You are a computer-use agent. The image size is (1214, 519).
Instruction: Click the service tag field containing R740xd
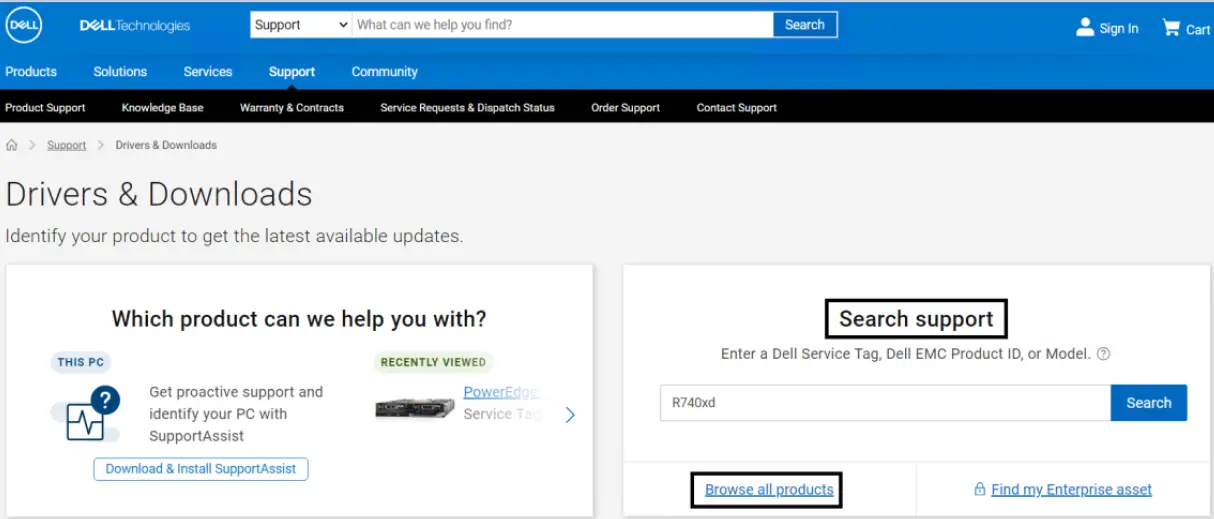(885, 403)
